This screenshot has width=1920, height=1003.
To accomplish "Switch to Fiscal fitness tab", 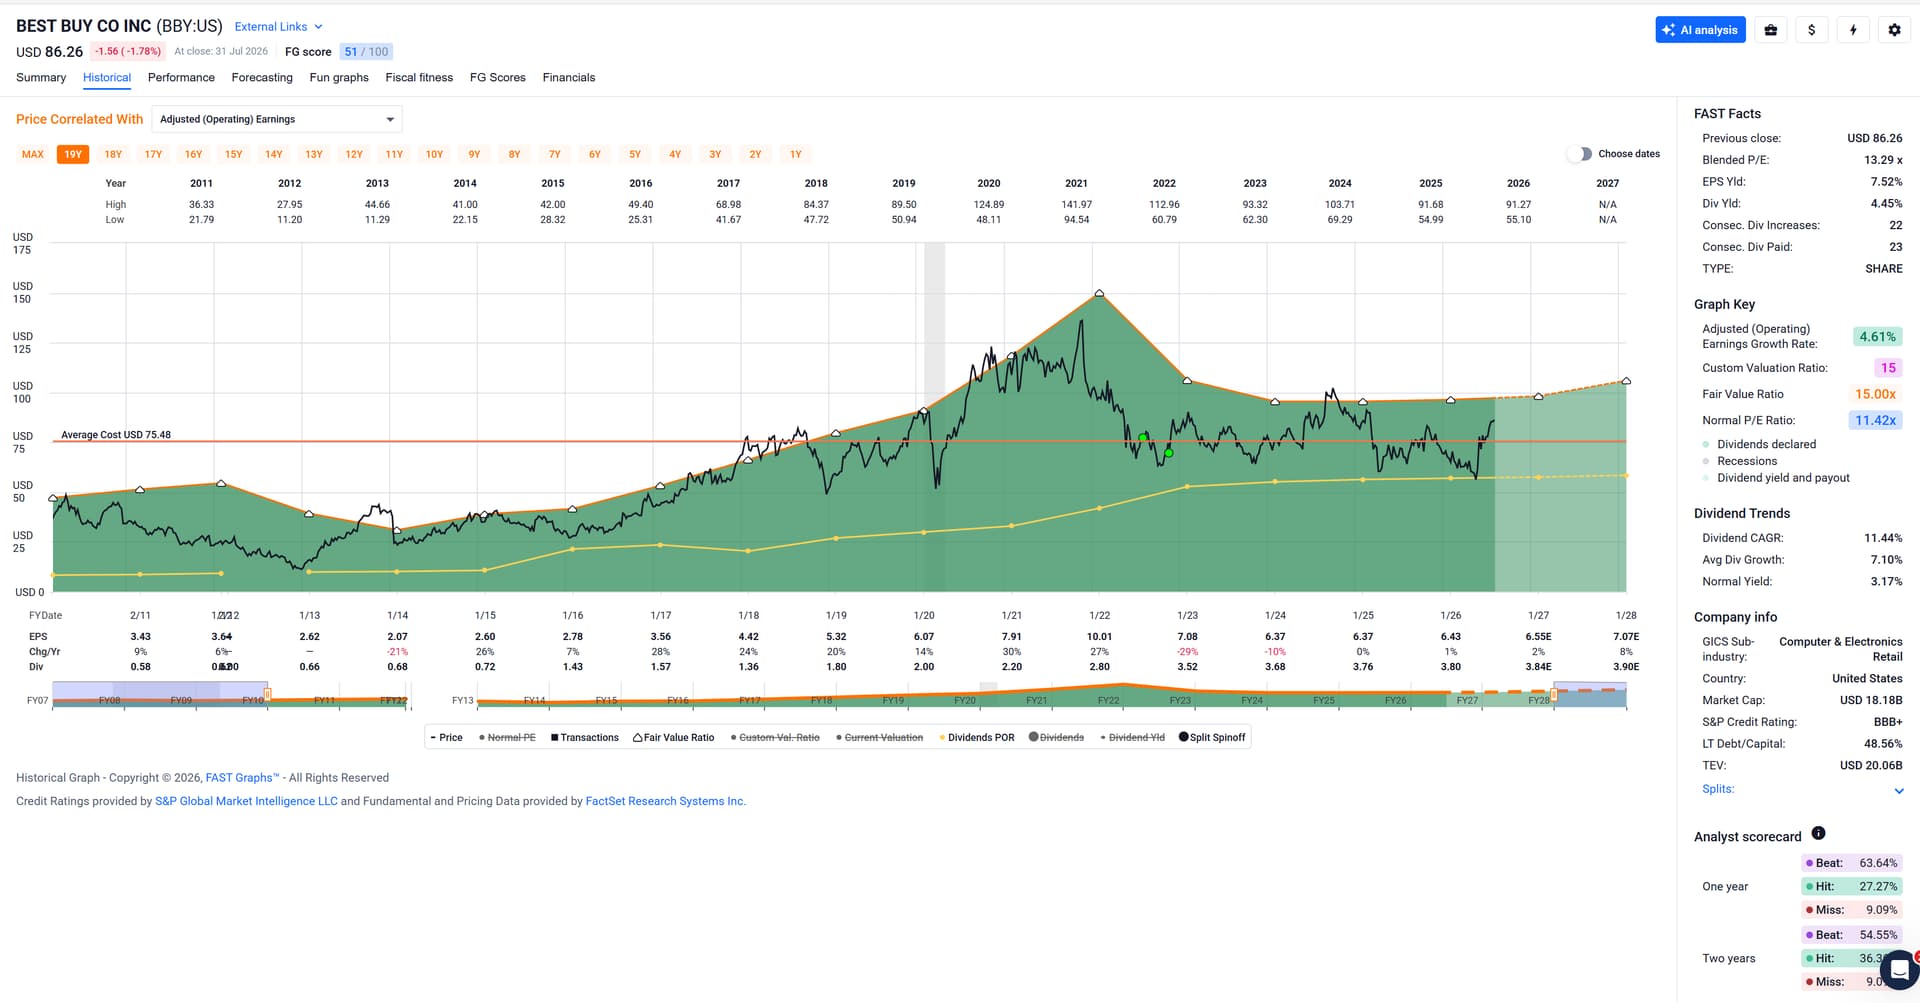I will pos(419,78).
